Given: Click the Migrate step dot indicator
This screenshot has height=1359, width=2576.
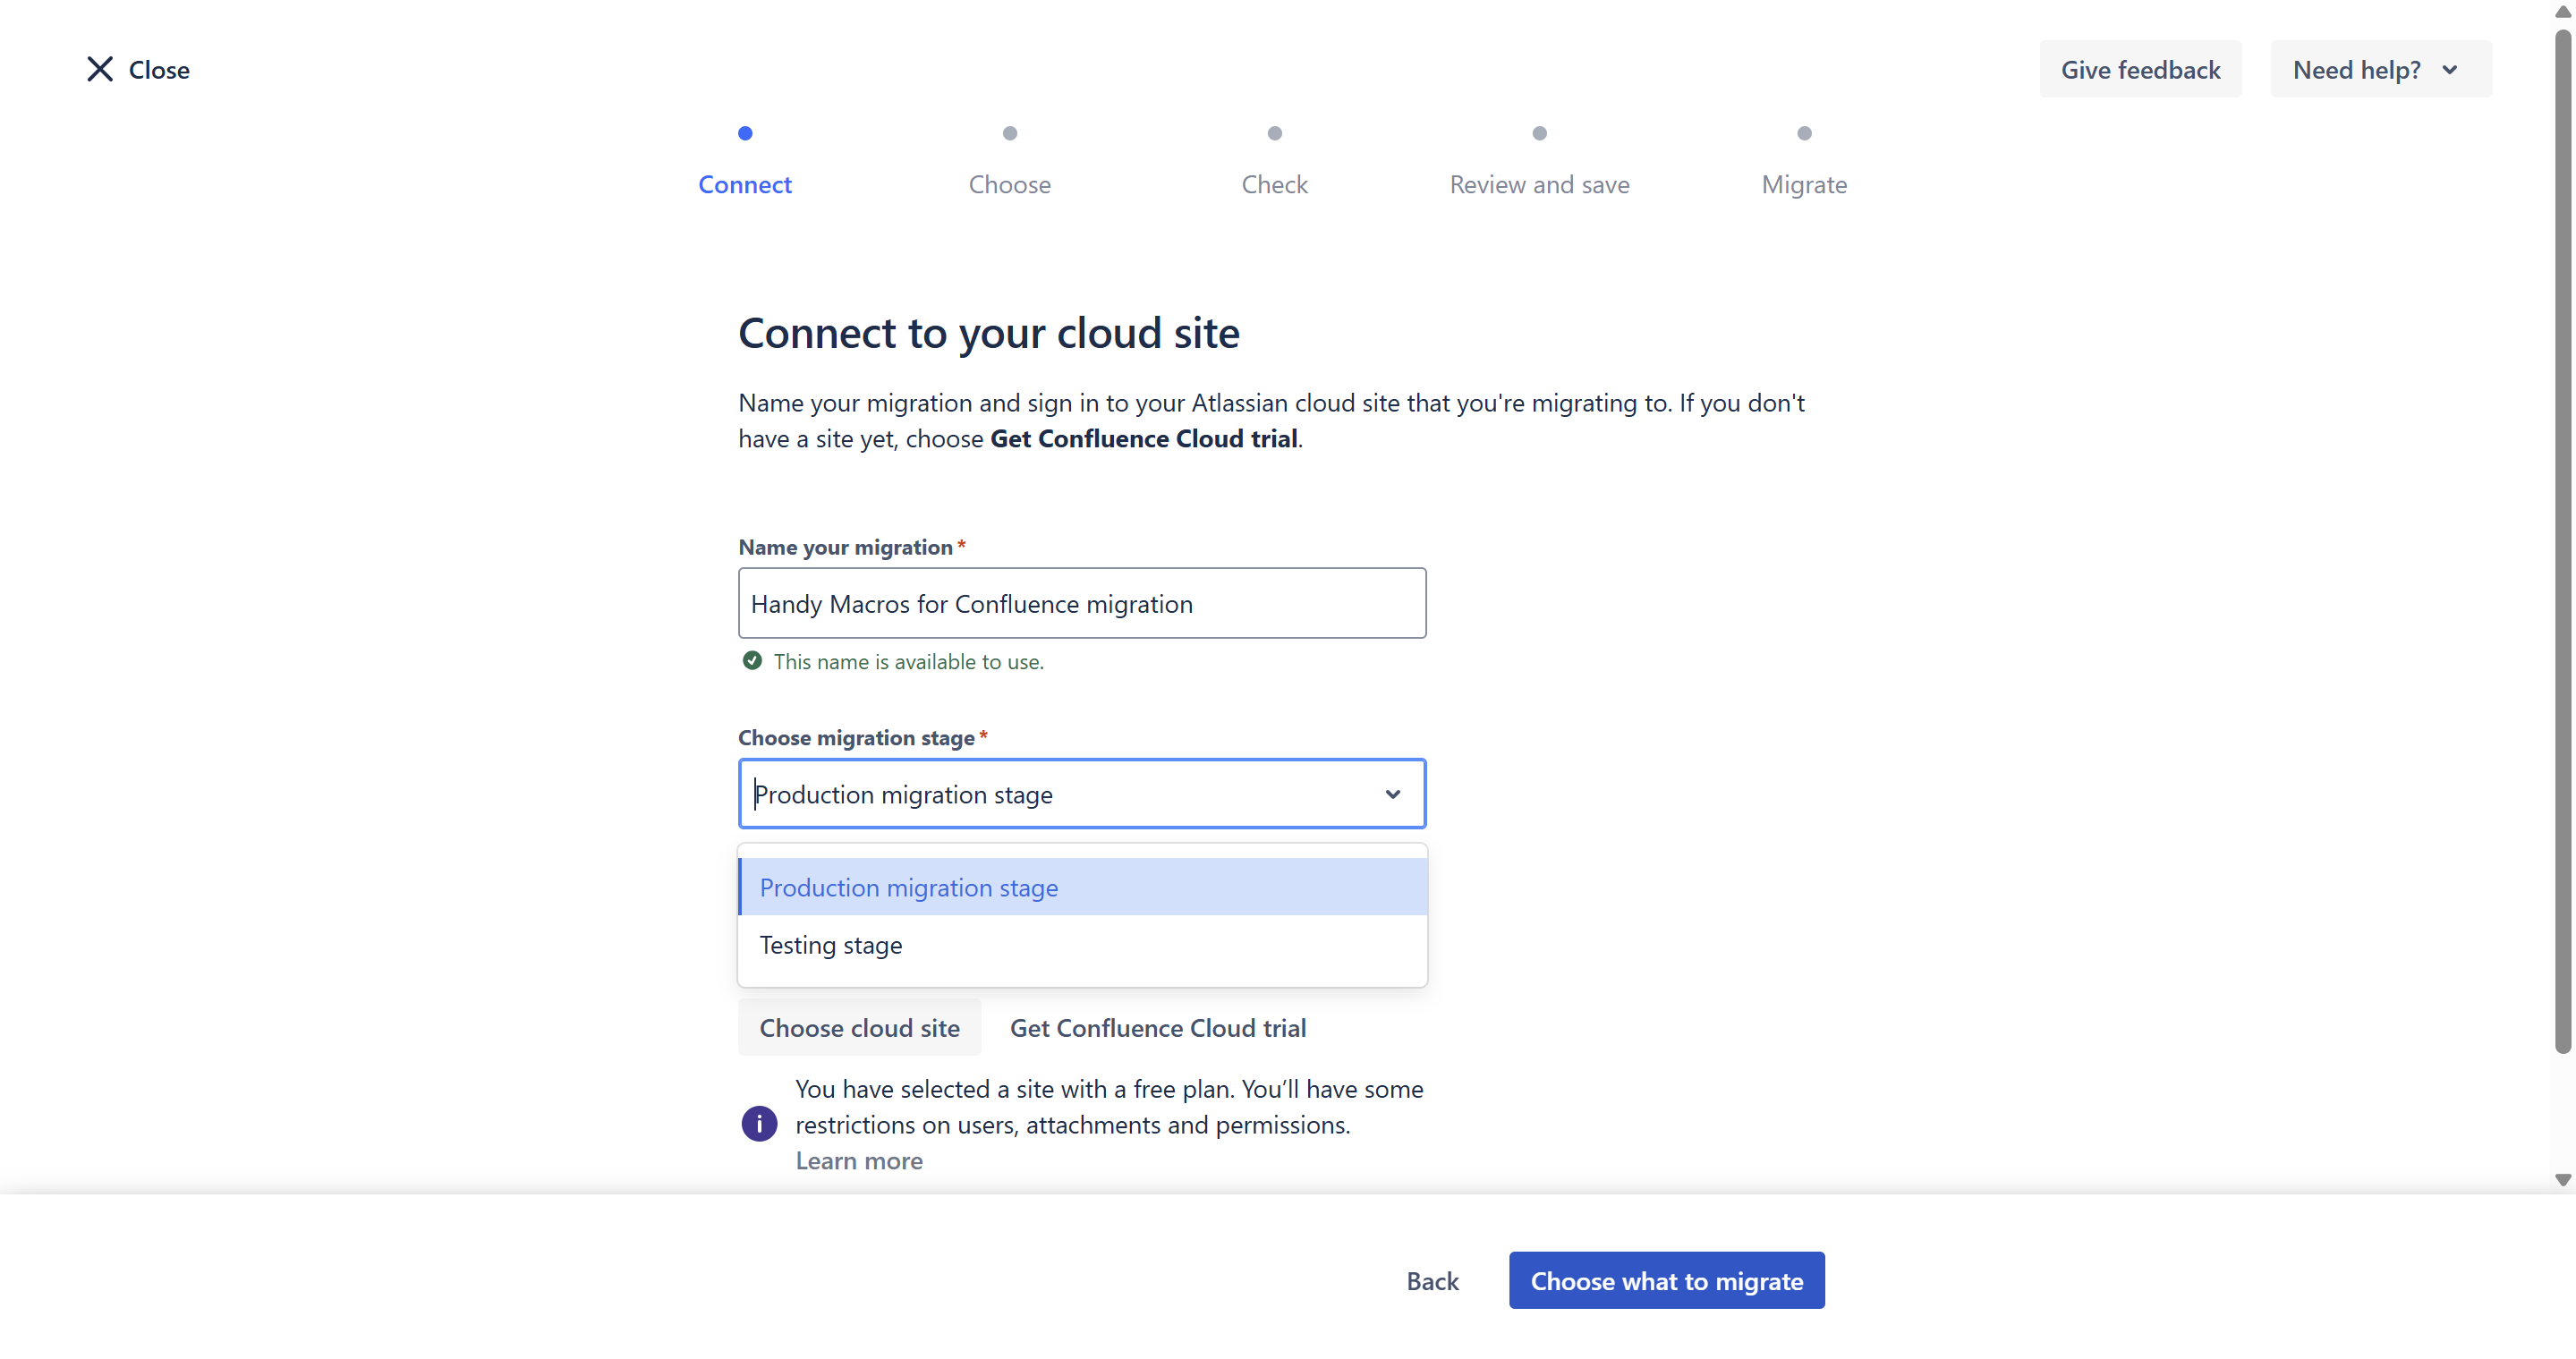Looking at the screenshot, I should coord(1805,133).
